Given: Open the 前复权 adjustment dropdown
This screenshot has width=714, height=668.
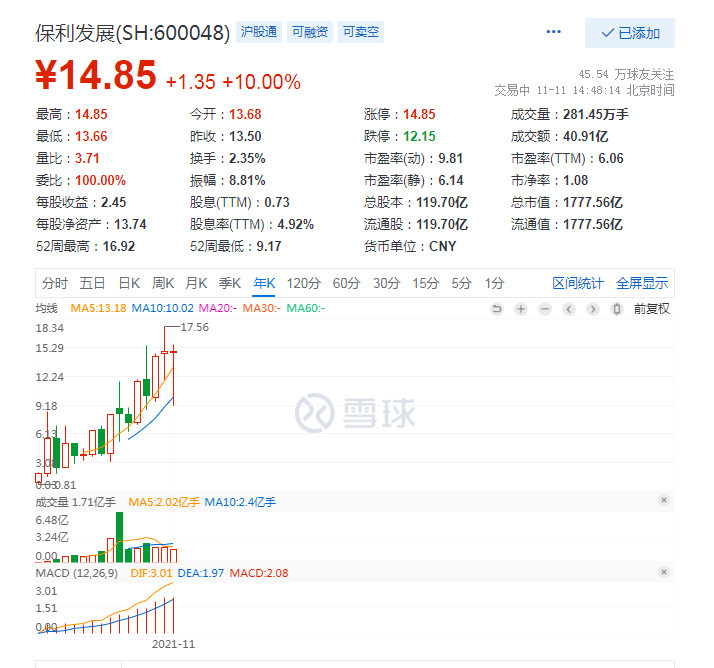Looking at the screenshot, I should [x=652, y=309].
